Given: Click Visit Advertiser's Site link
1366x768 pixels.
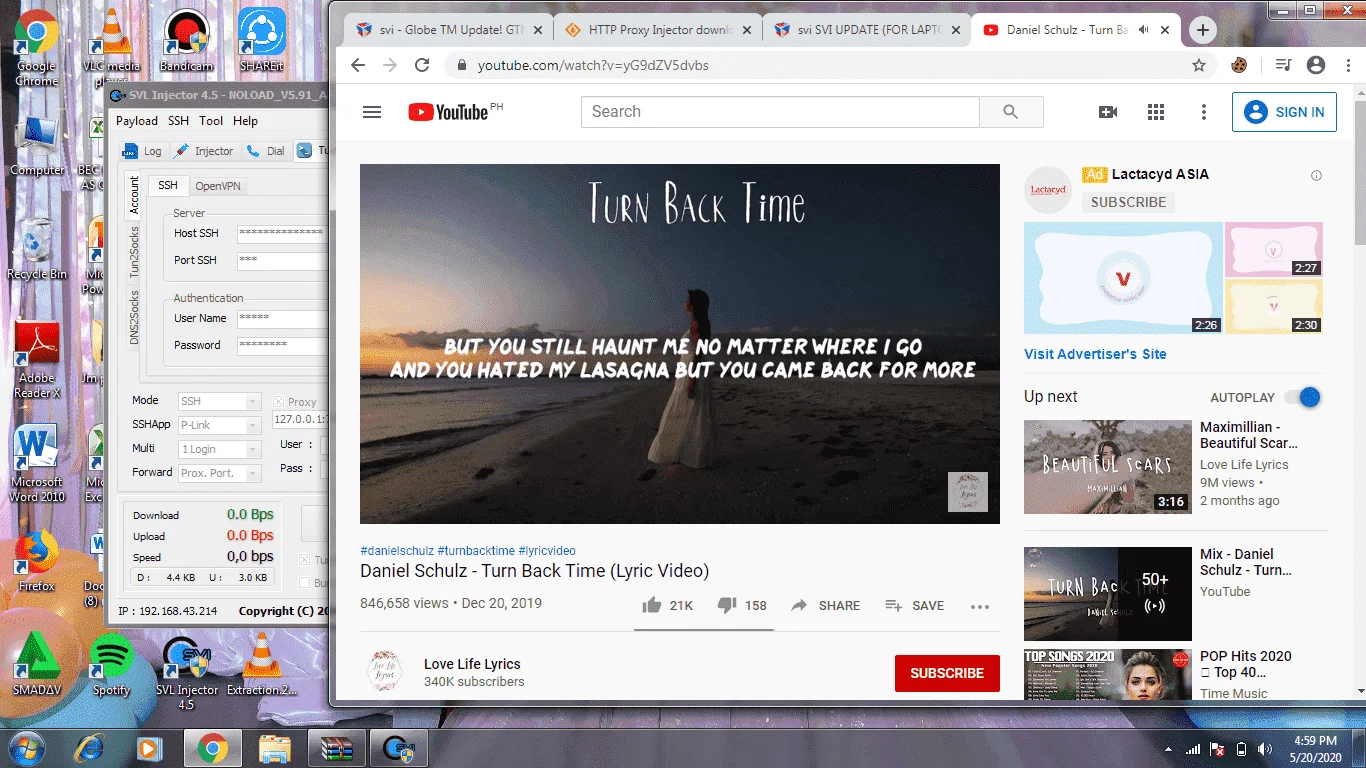Looking at the screenshot, I should pos(1095,354).
